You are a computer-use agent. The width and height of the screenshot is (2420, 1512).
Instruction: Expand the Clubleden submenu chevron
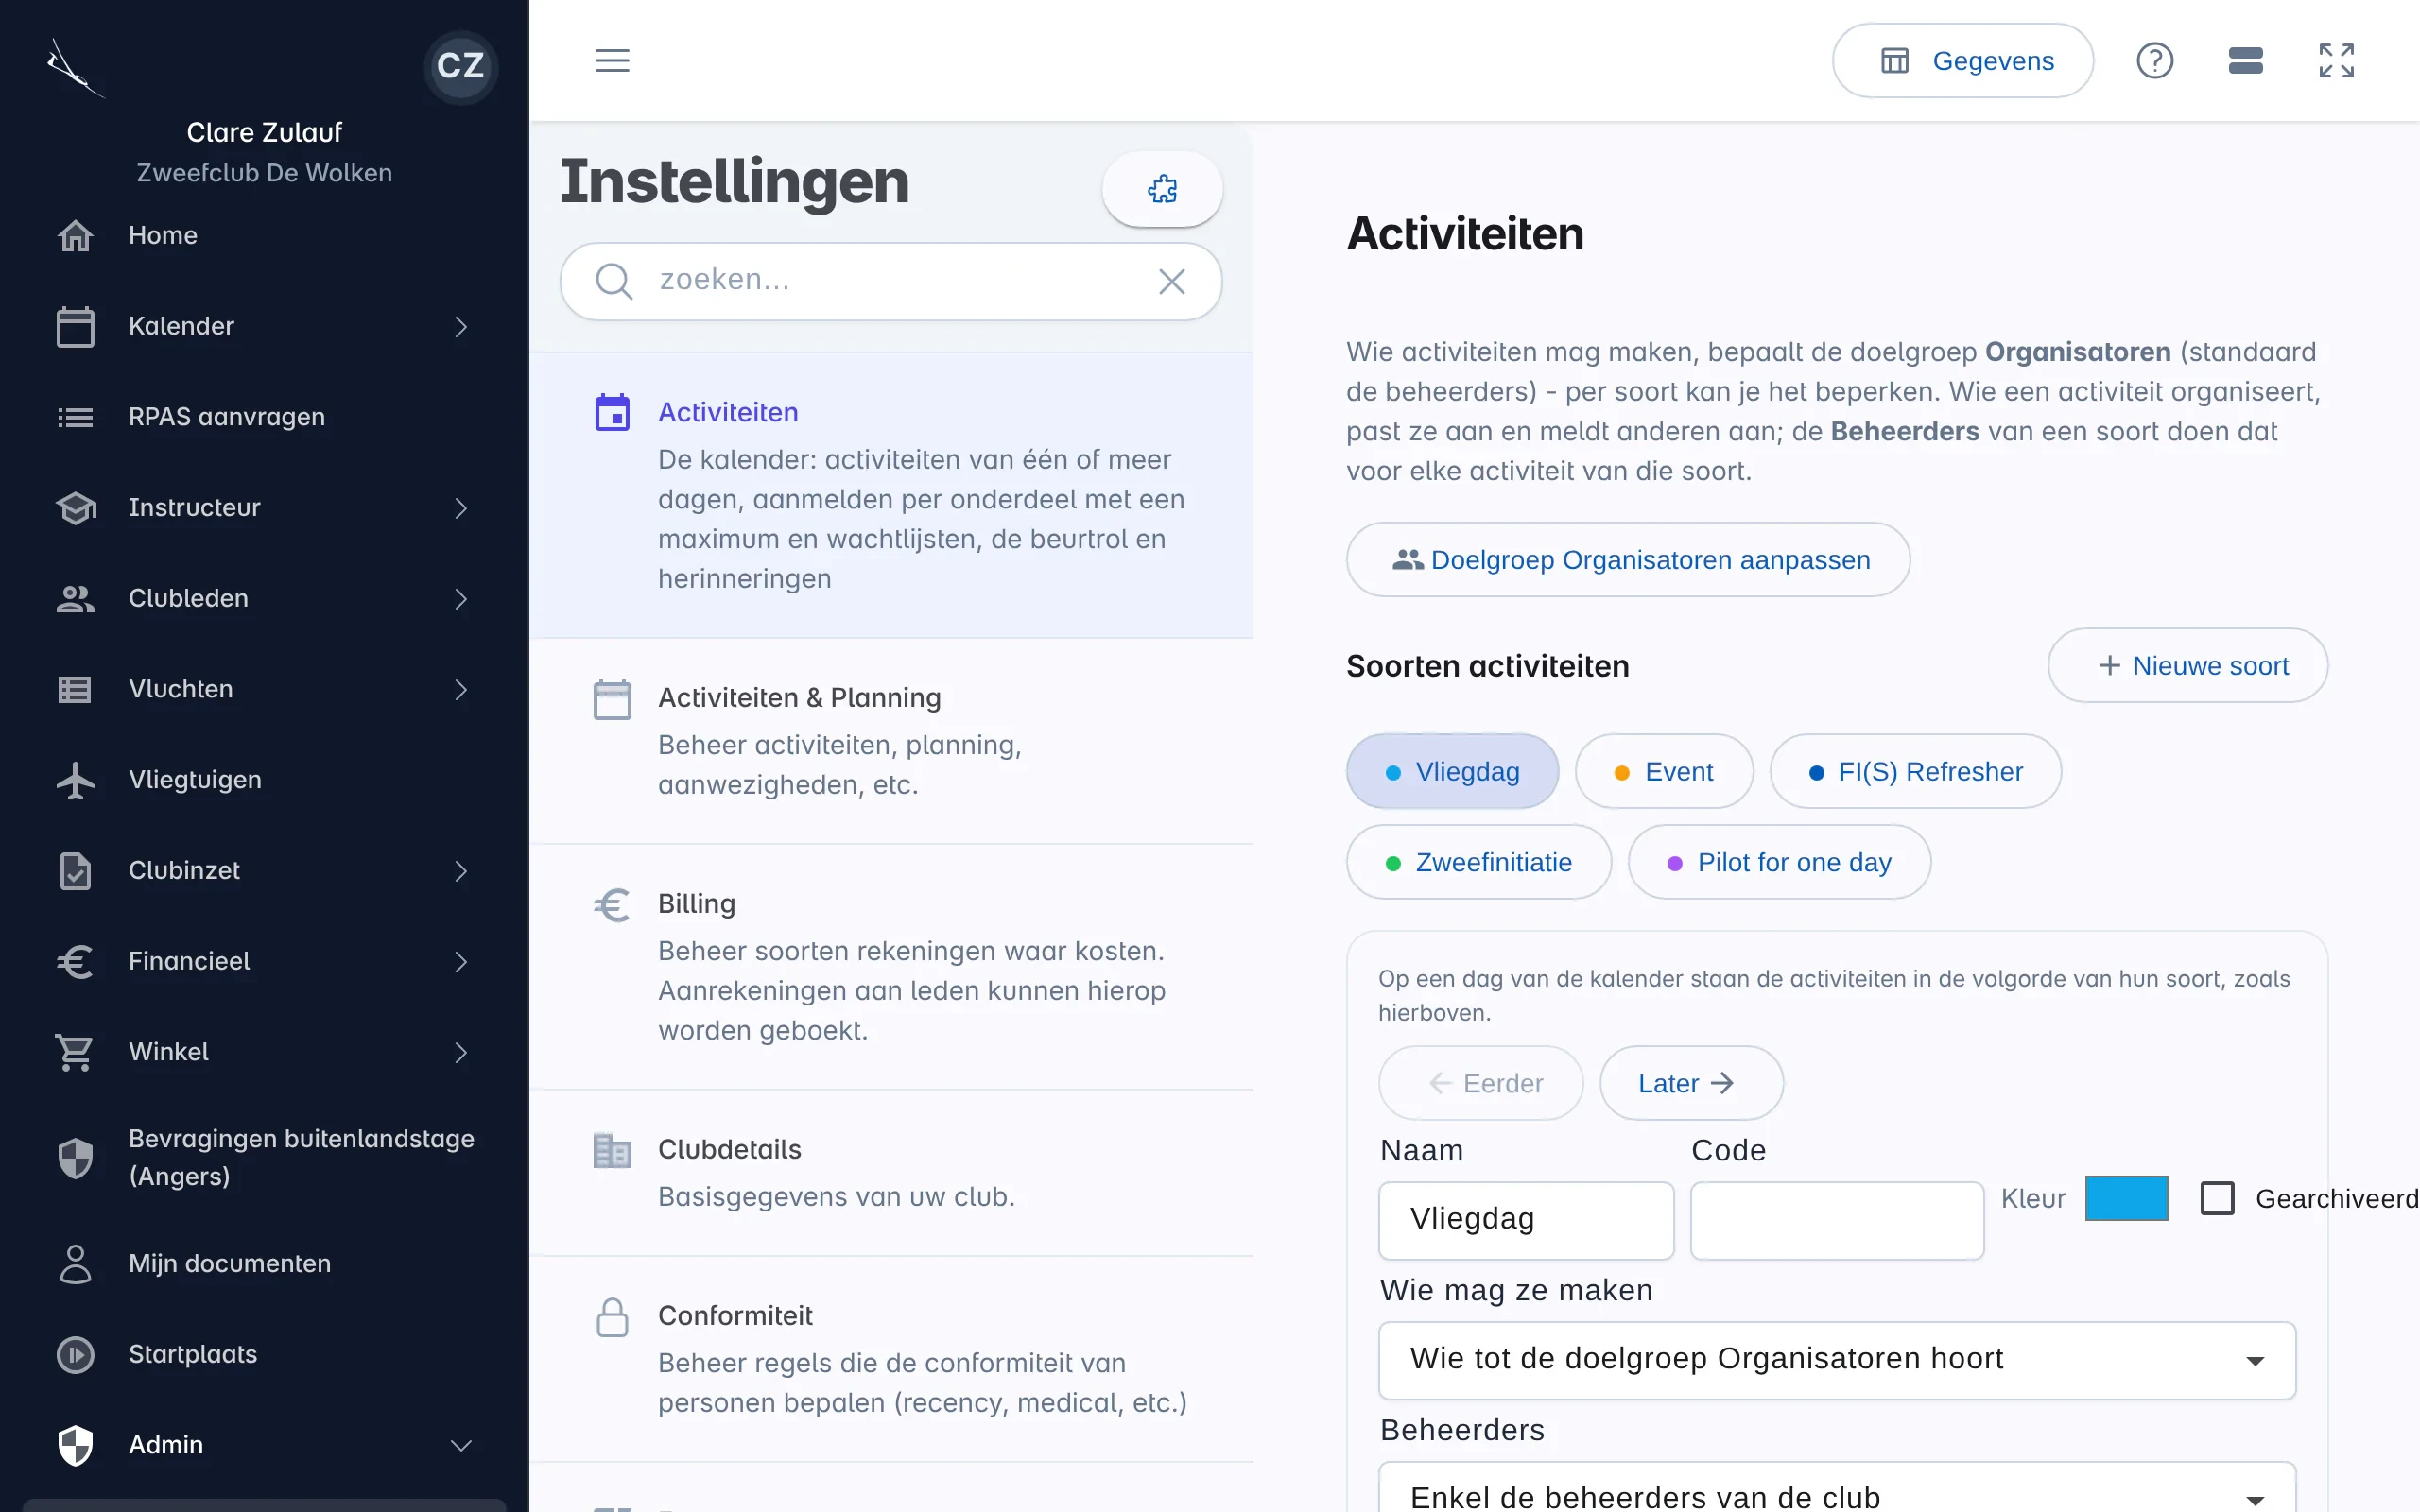460,599
